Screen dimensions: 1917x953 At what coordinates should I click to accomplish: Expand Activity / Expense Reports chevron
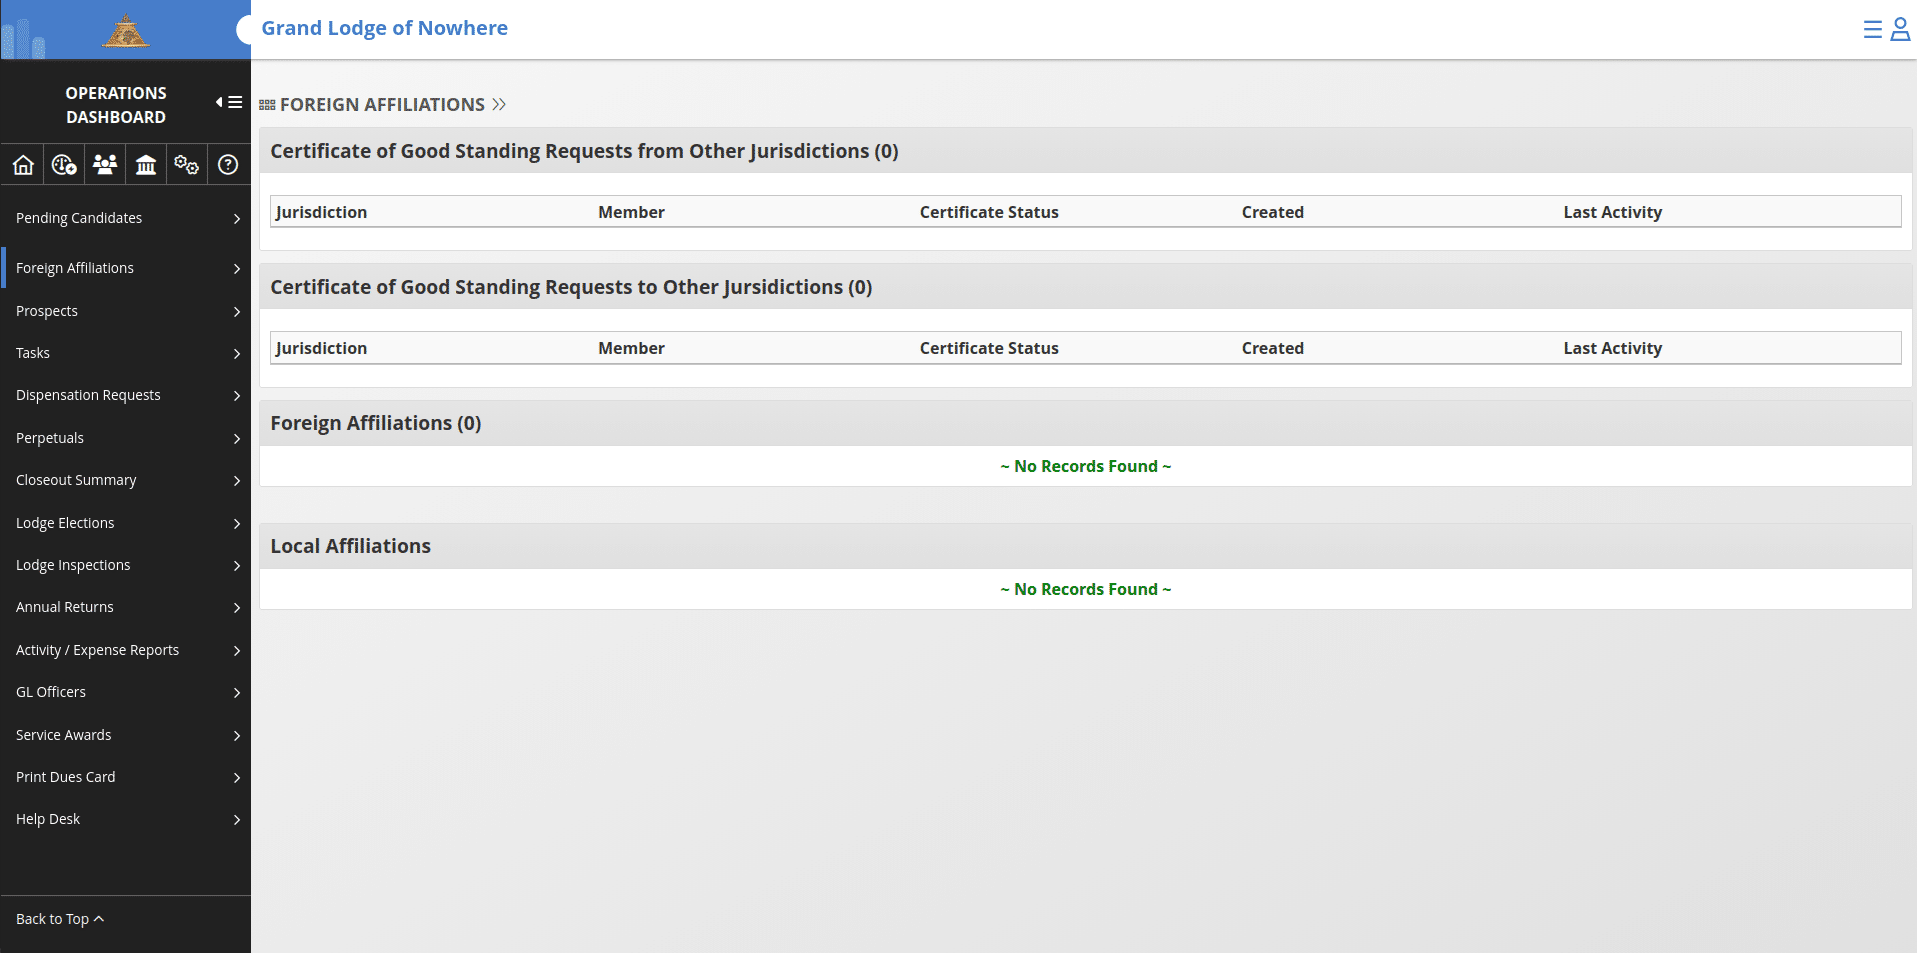(x=237, y=651)
